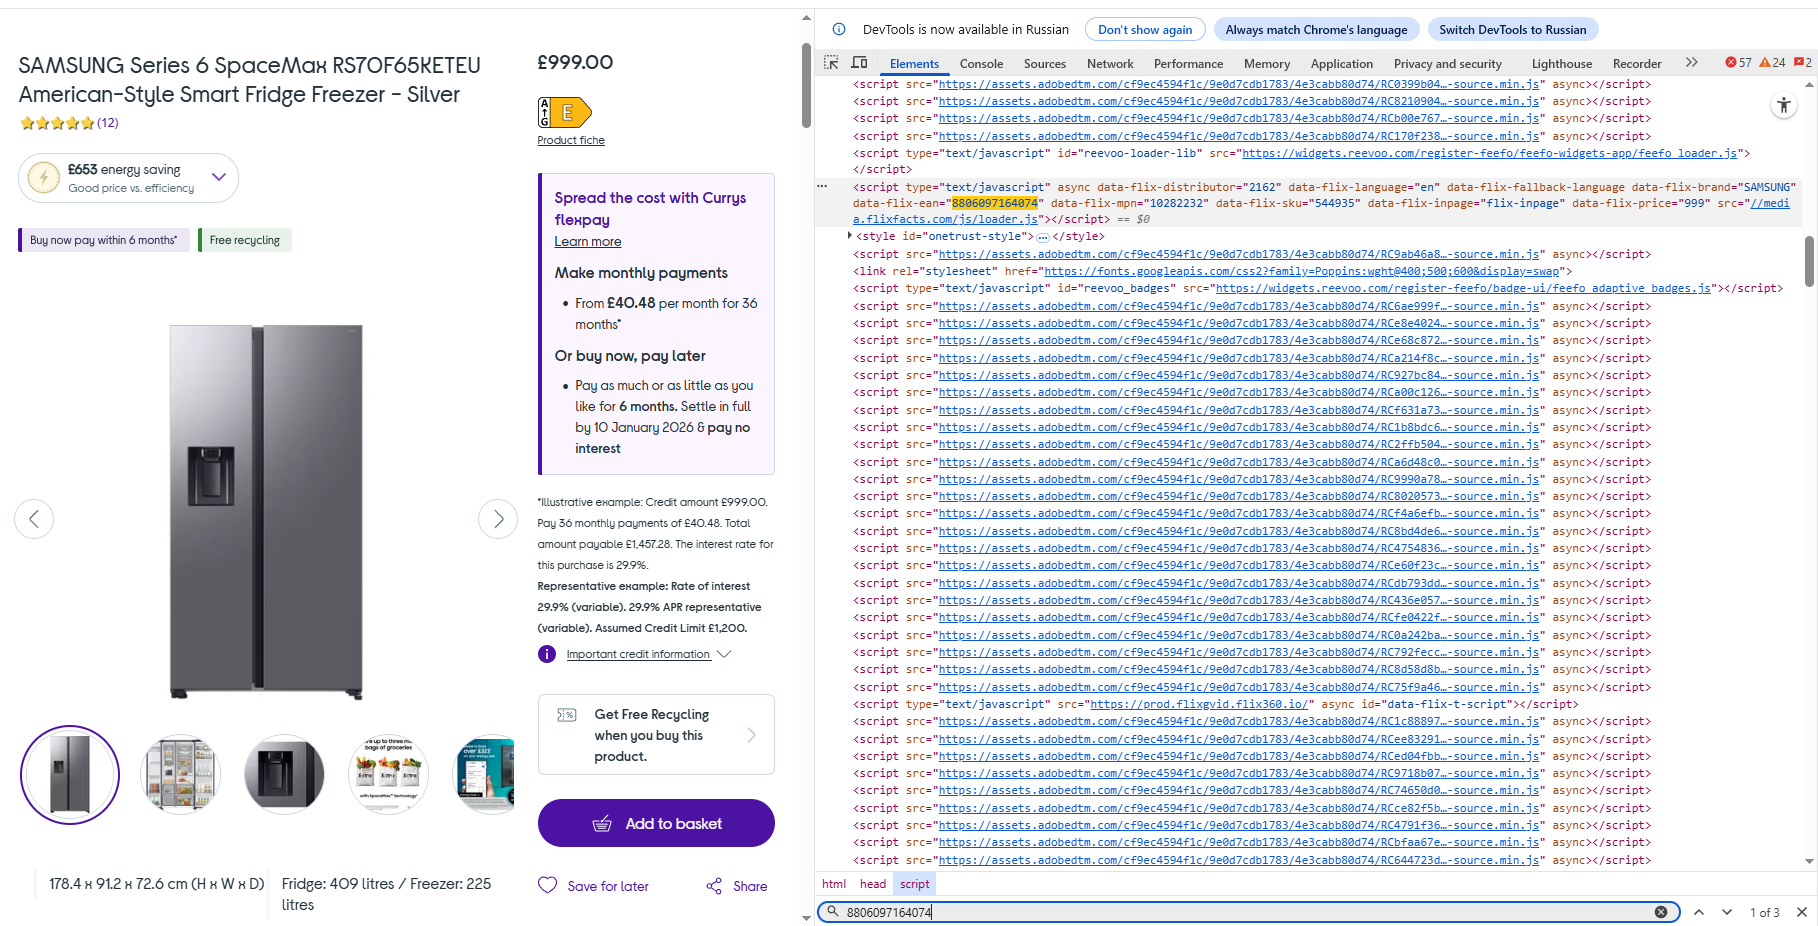Open the Google Fonts Poppins stylesheet link
Screen dimensions: 1818x926
coord(1301,271)
